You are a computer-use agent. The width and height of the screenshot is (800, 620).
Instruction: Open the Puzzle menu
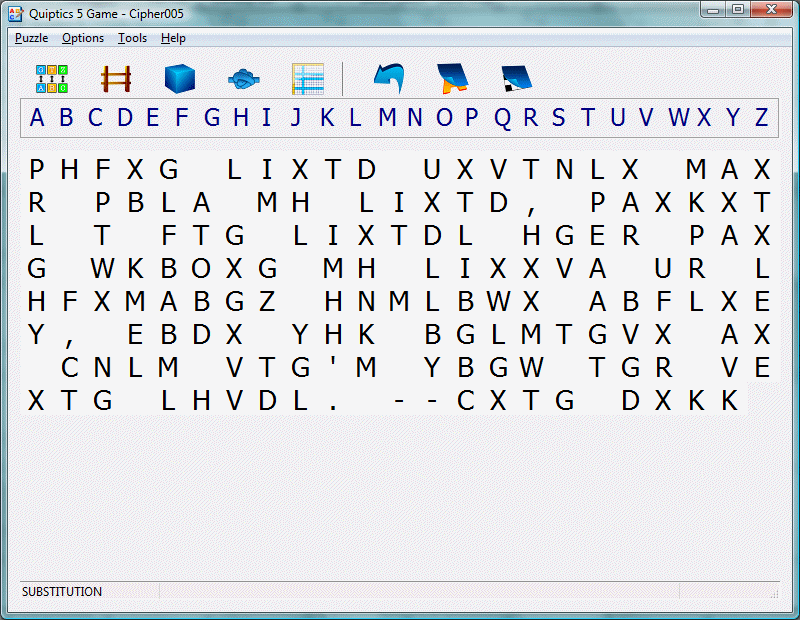[31, 38]
